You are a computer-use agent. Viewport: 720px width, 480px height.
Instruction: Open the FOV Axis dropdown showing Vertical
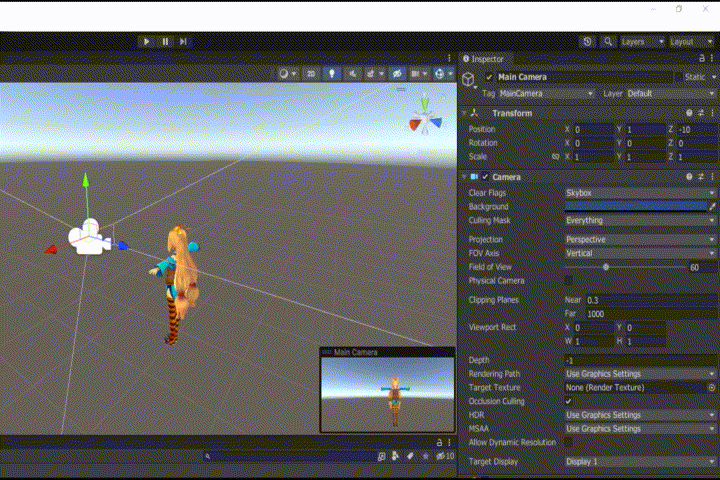(x=640, y=254)
